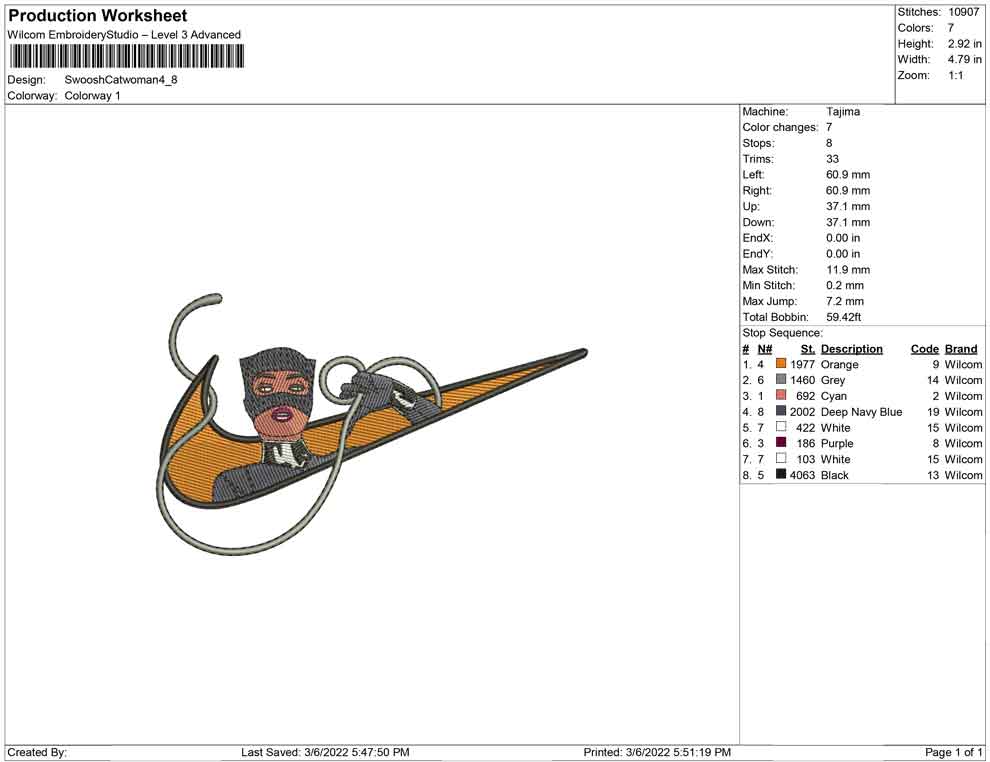The image size is (990, 762).
Task: Select the Width value '4.79 in'
Action: point(965,59)
